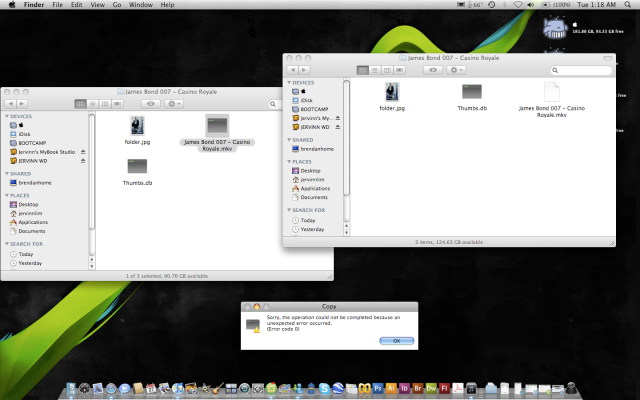Collapse PLACES section in left window sidebar
640x400 pixels.
[5, 194]
